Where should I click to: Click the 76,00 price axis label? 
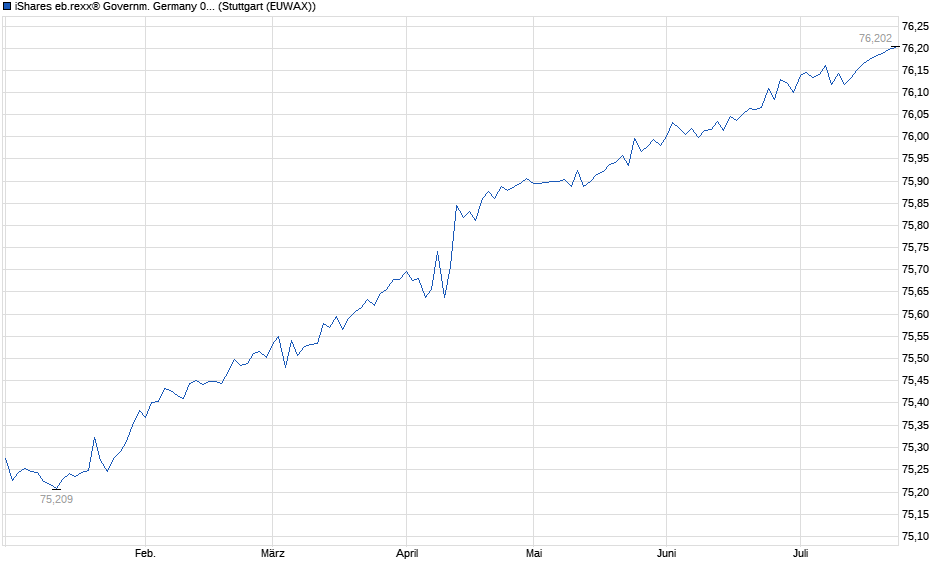[915, 137]
